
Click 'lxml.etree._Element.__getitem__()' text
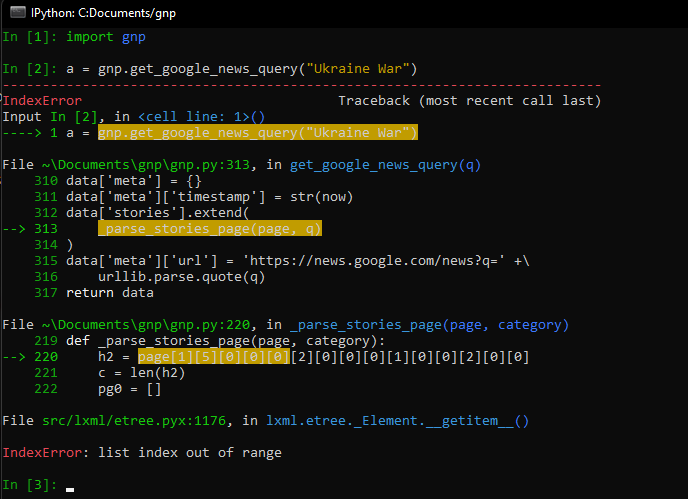[x=398, y=421]
